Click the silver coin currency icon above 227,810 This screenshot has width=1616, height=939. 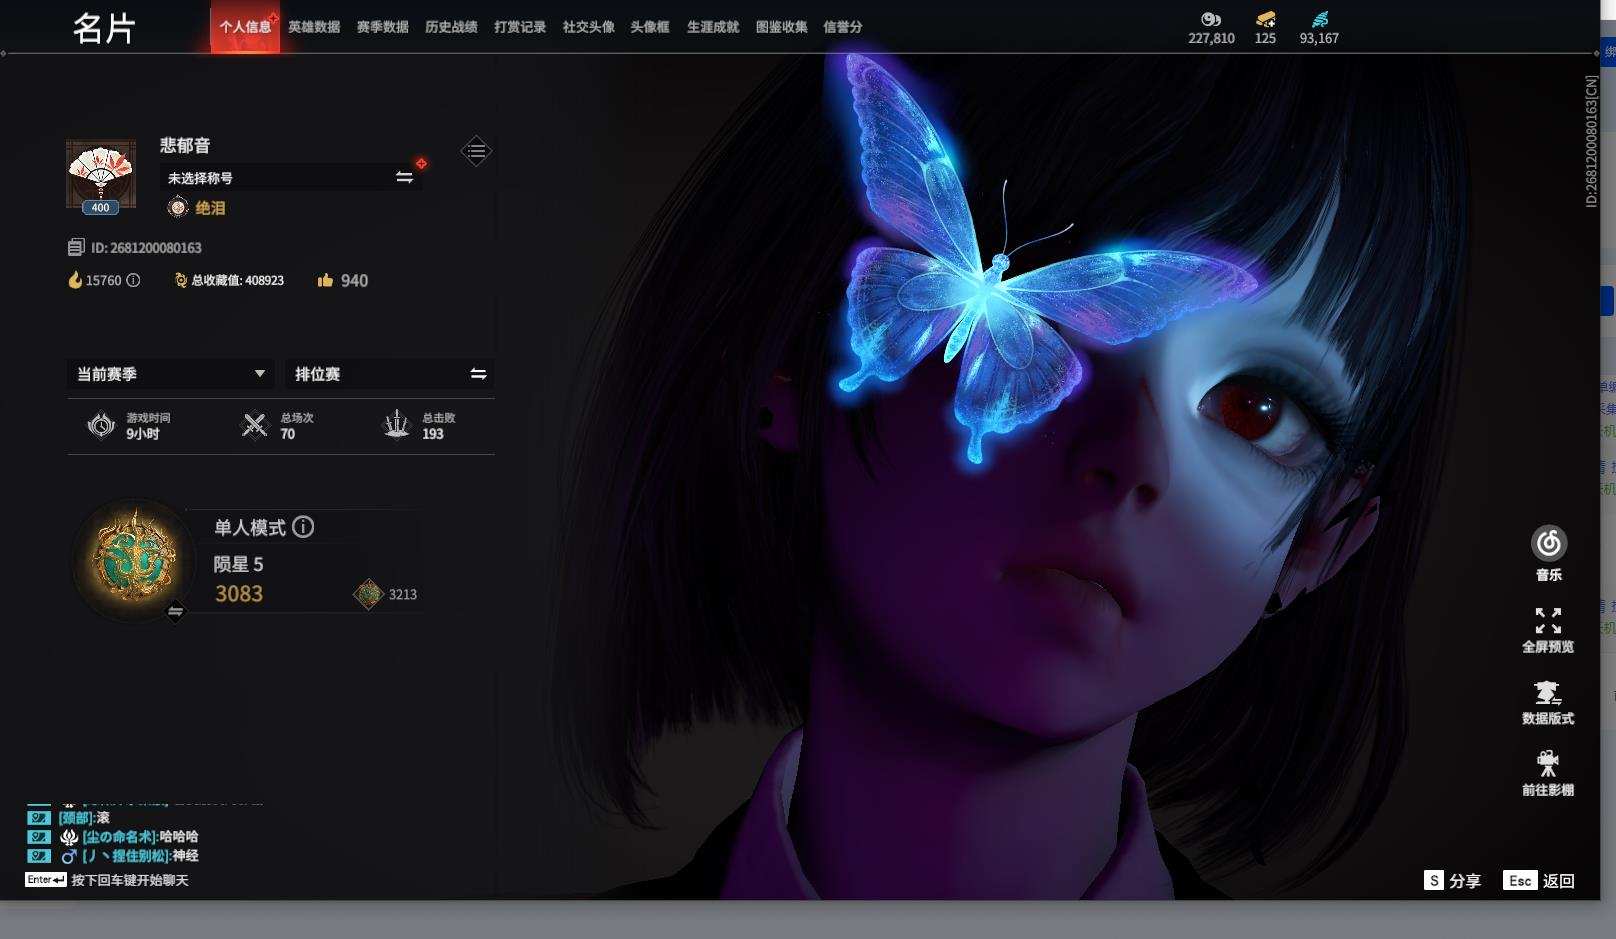click(1211, 19)
